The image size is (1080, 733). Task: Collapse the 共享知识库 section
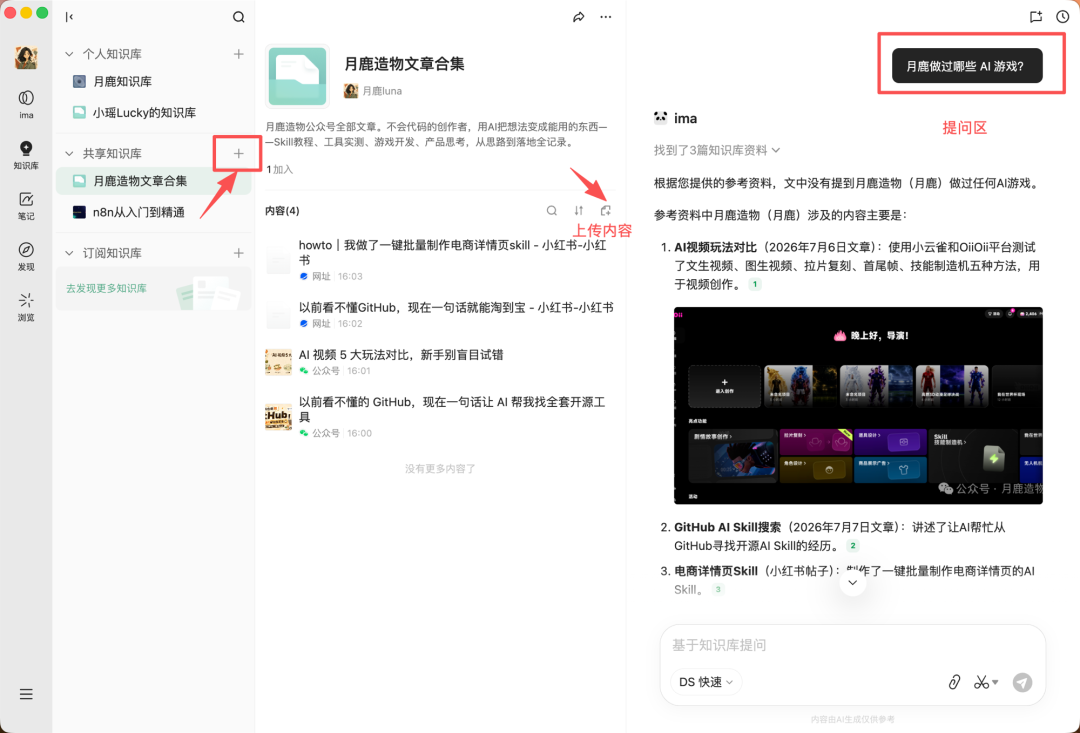click(x=69, y=154)
